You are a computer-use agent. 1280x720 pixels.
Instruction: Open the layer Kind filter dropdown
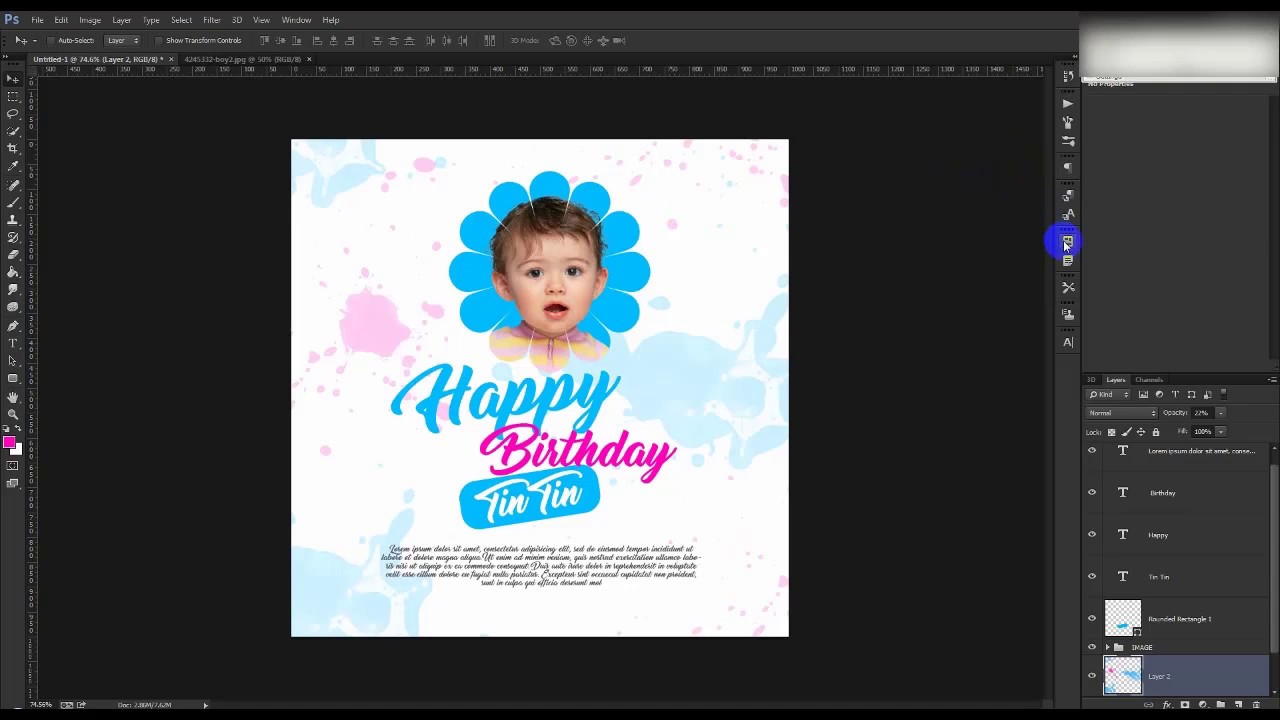(x=1108, y=394)
